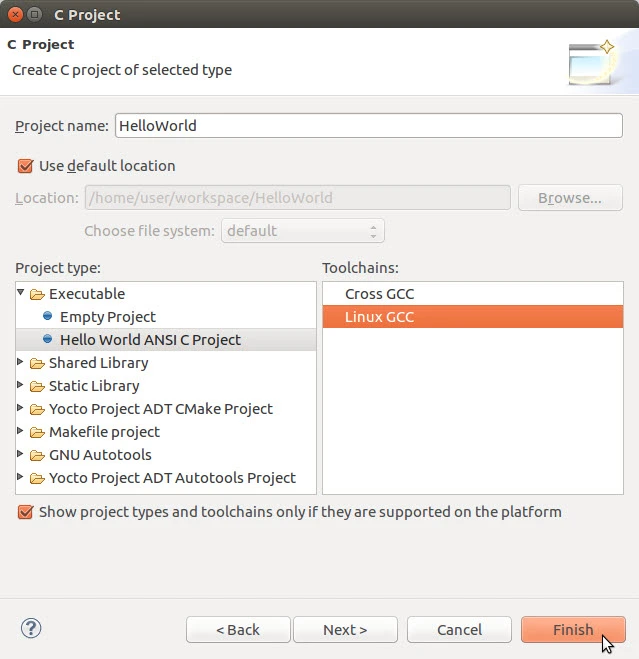Click the Empty Project bullet icon
The height and width of the screenshot is (659, 639).
(x=47, y=317)
